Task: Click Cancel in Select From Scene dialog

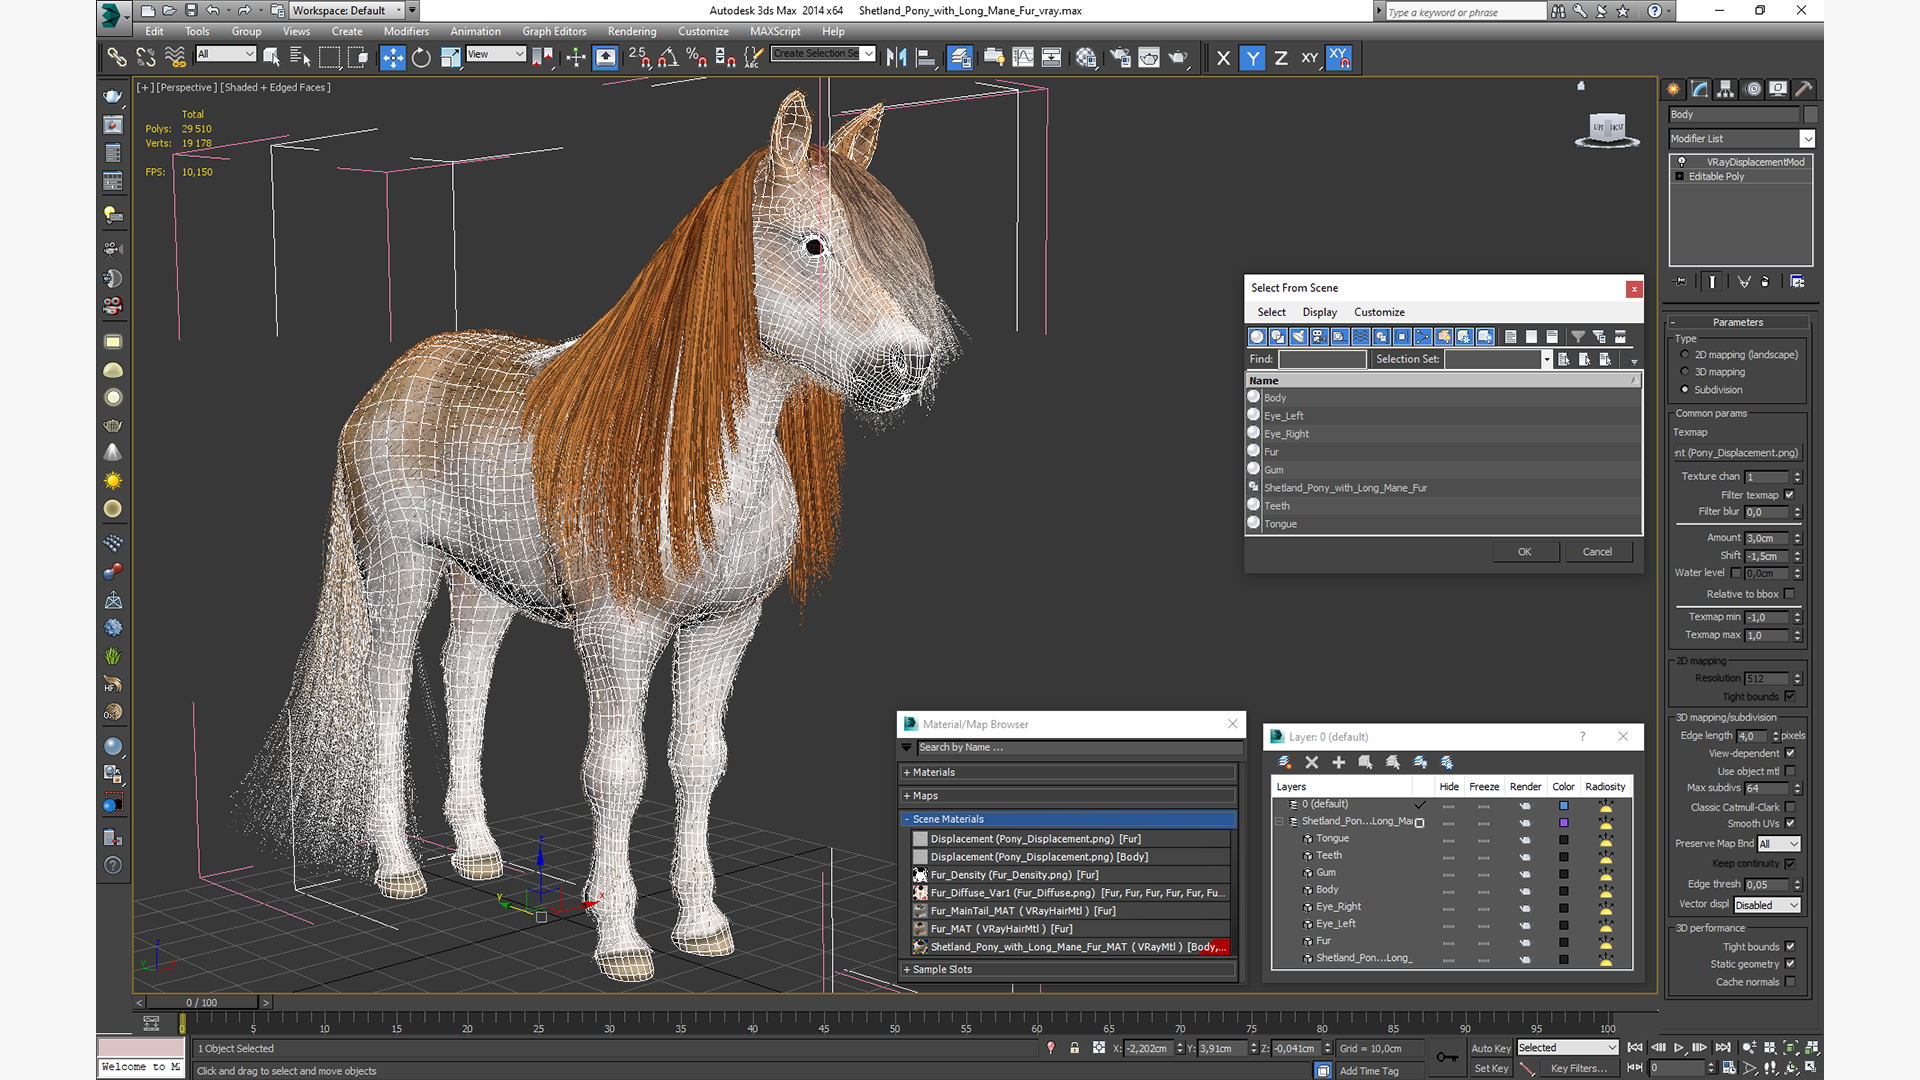Action: 1597,552
